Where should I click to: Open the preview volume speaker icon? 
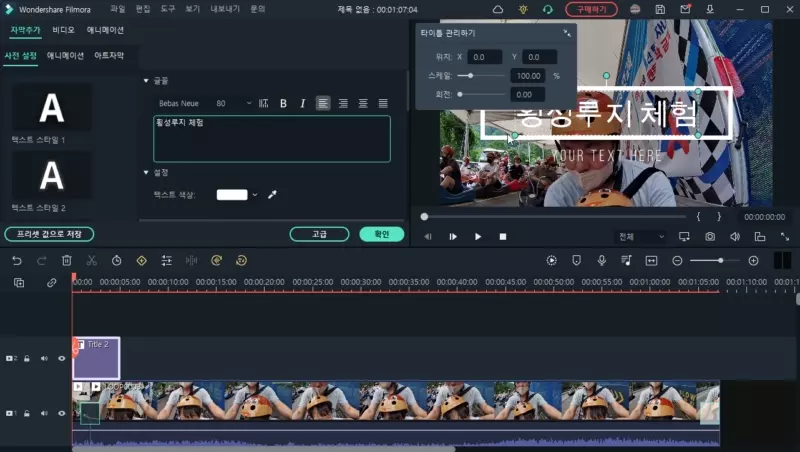(x=735, y=236)
